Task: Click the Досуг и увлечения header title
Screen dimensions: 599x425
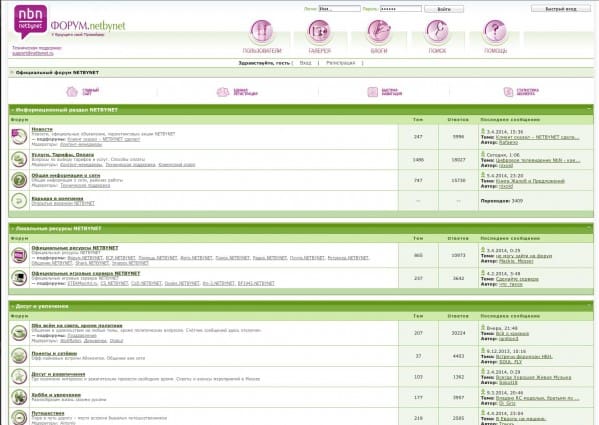Action: (42, 306)
